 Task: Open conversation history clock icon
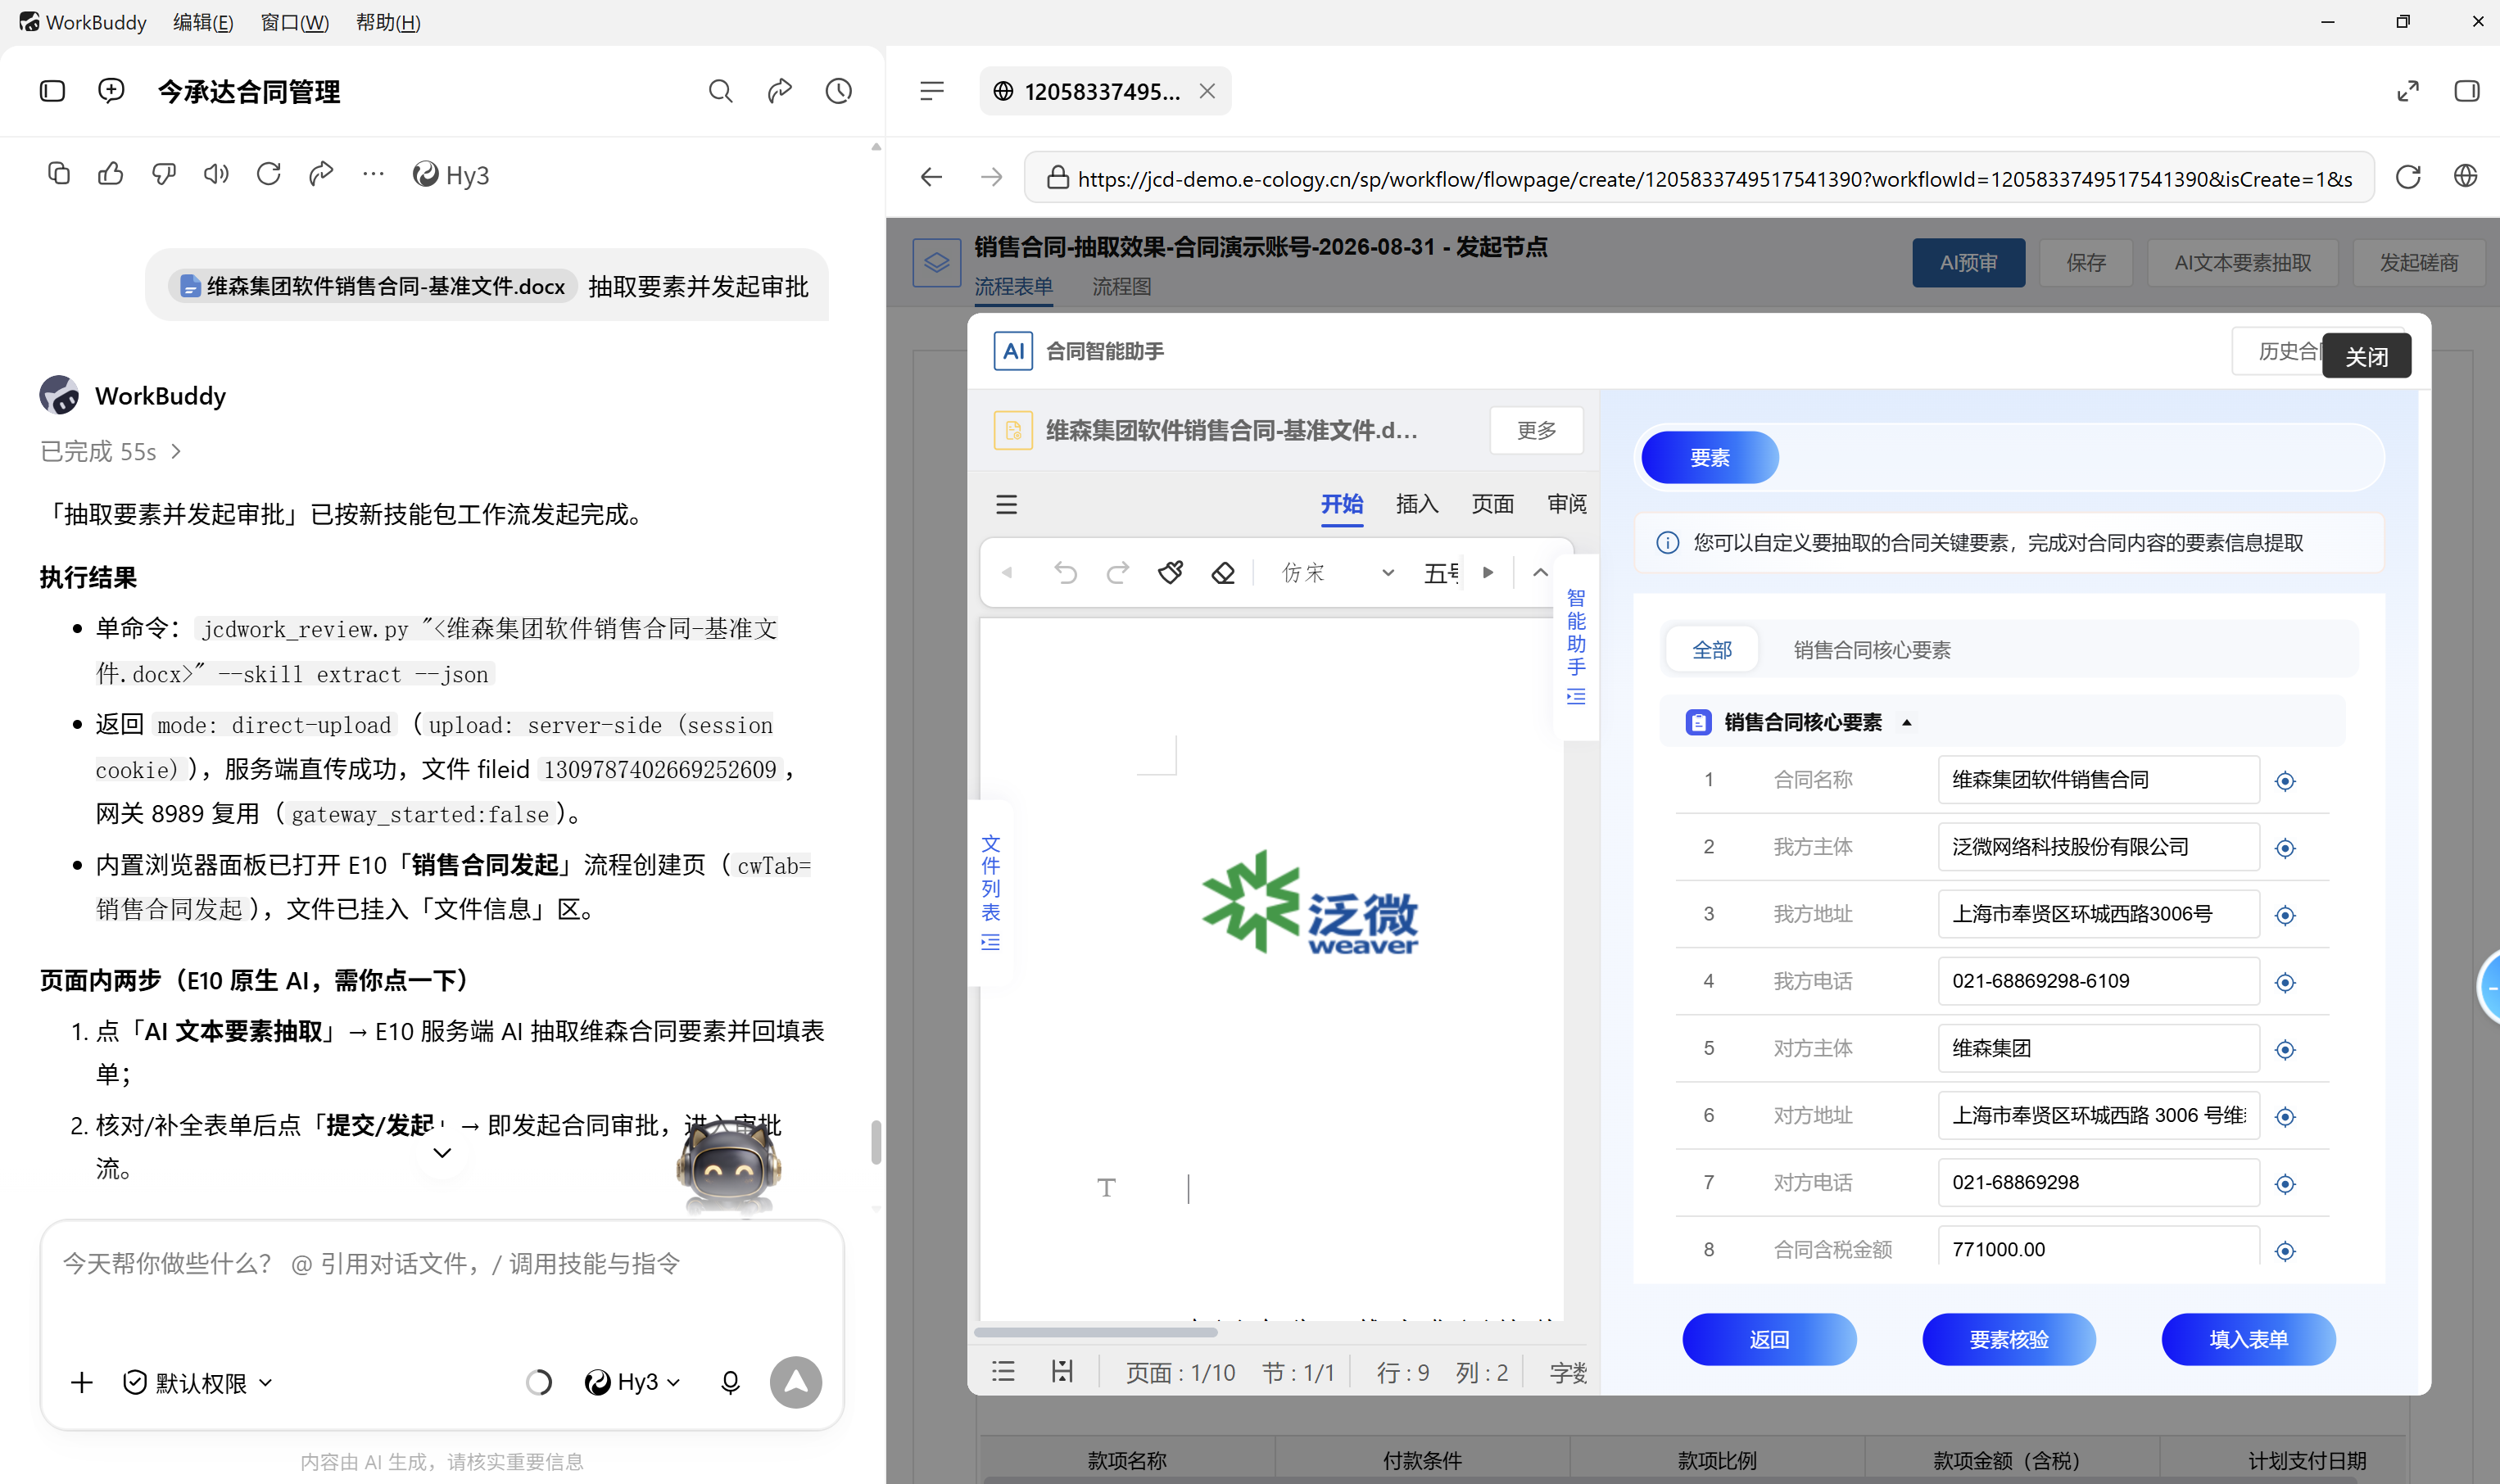[838, 91]
